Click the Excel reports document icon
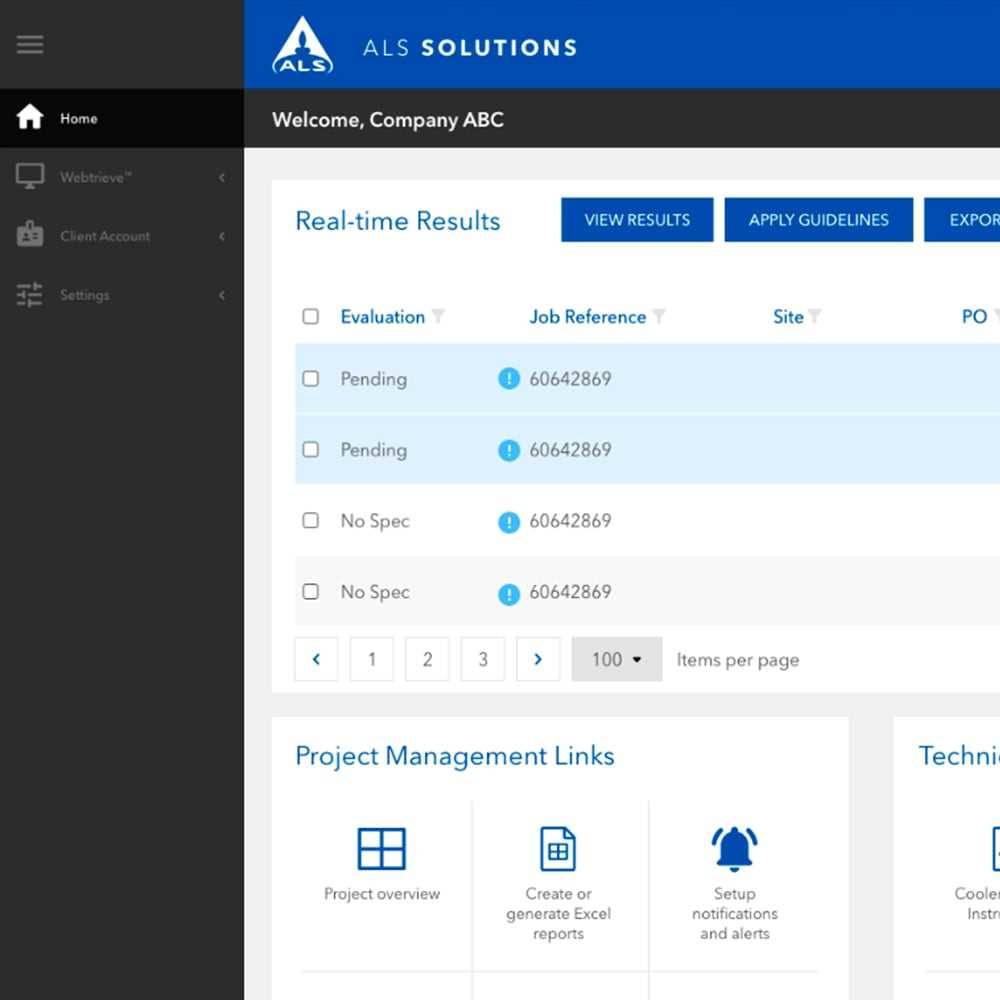 [x=558, y=849]
